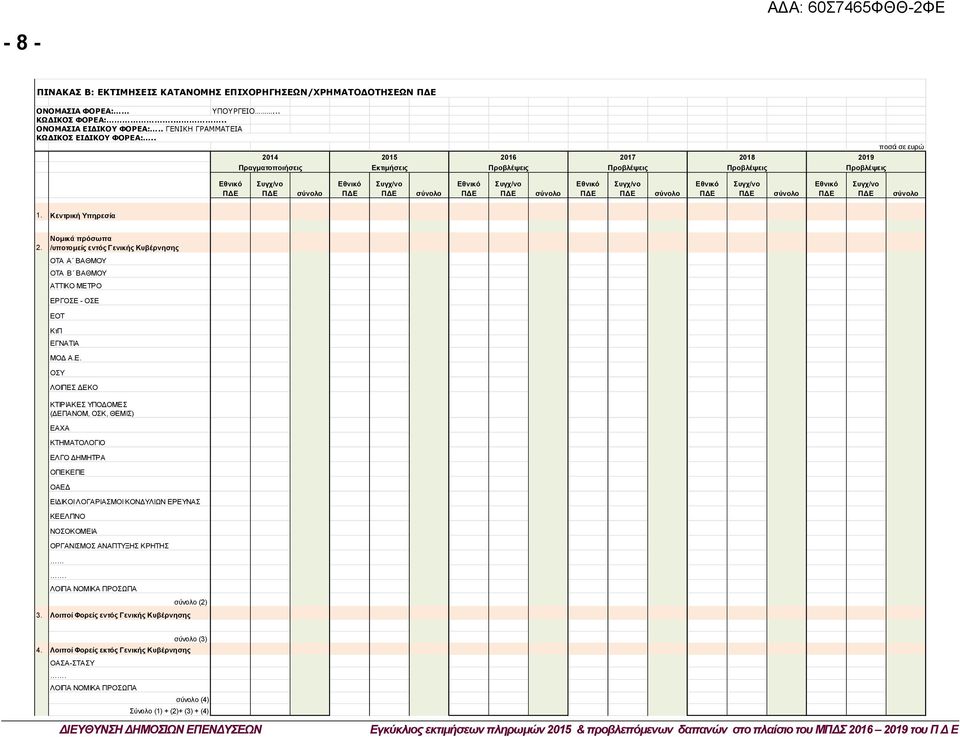This screenshot has width=960, height=737.
Task: Select the 'ΝΟΣΟΚΟΜΕΙΑ' row label
Action: click(x=73, y=531)
